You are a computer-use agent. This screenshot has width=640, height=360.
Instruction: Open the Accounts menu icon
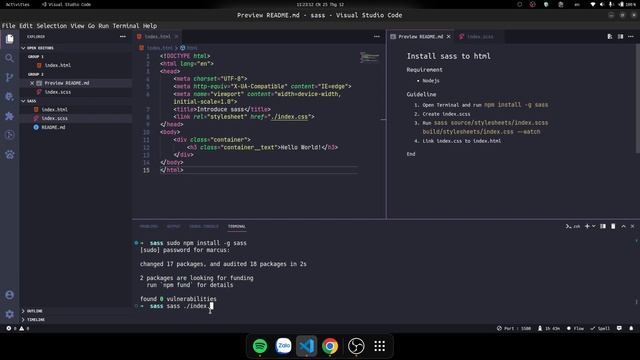[x=9, y=295]
